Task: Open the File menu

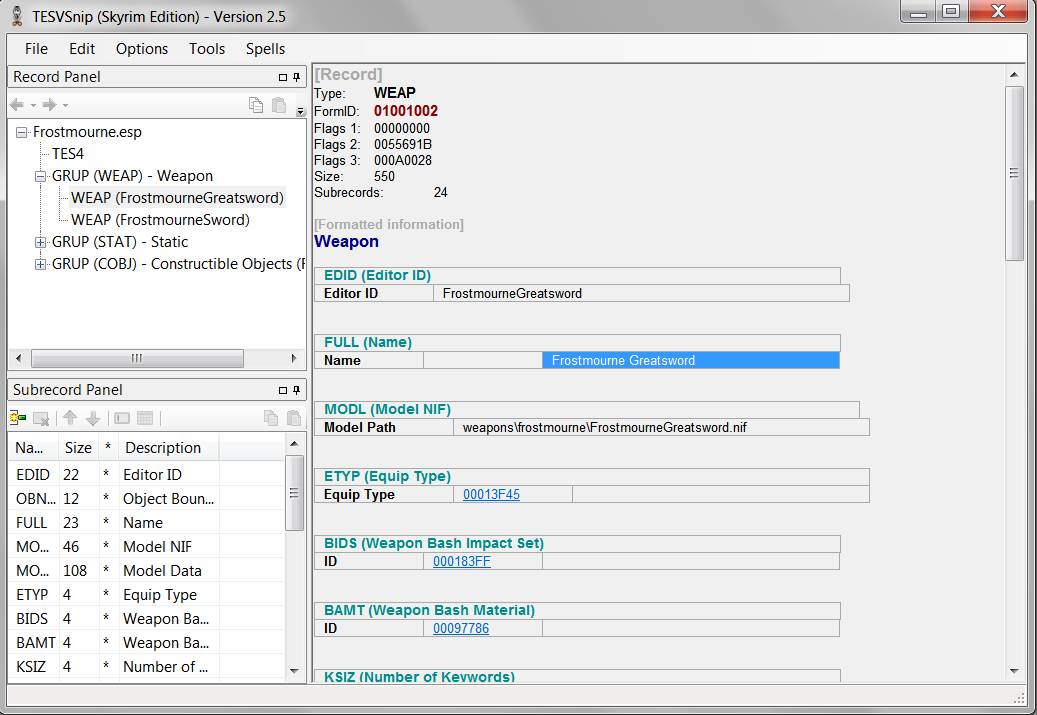Action: pos(36,49)
